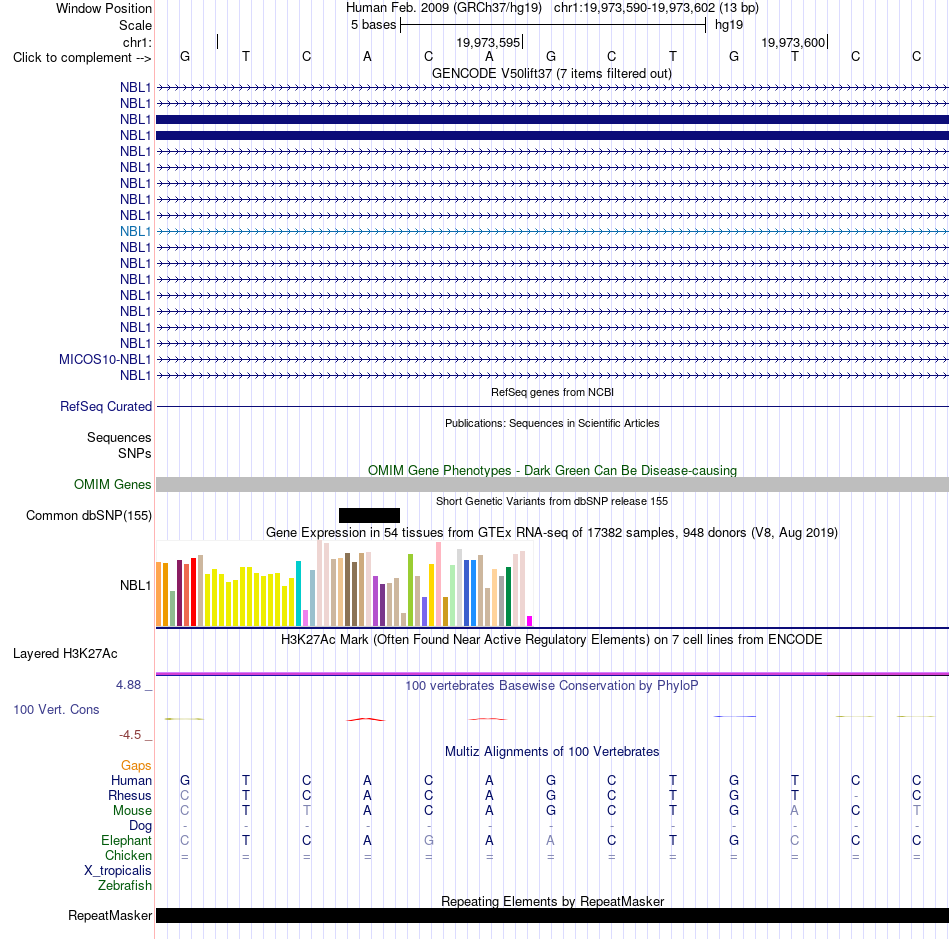
Task: Click the 'chr1:' ruler label
Action: click(137, 42)
